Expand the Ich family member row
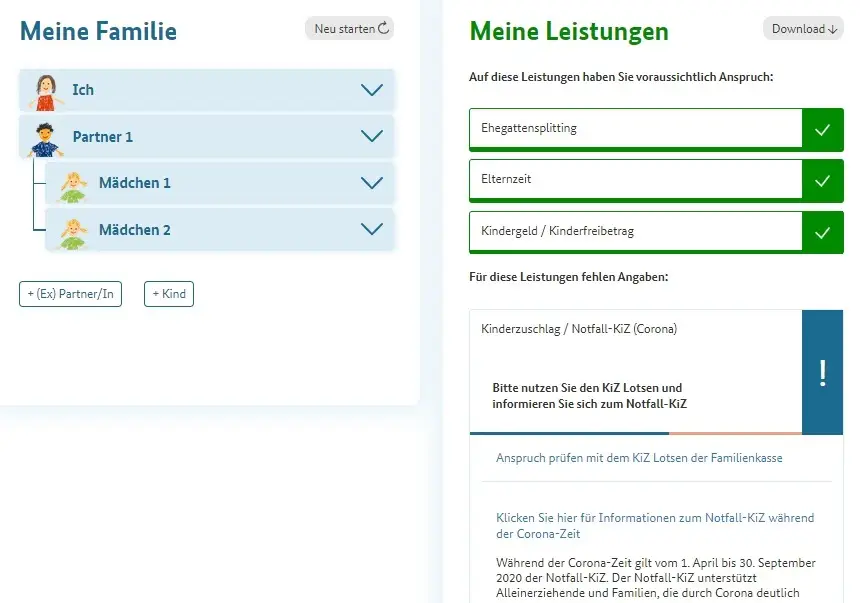This screenshot has width=868, height=603. 371,90
